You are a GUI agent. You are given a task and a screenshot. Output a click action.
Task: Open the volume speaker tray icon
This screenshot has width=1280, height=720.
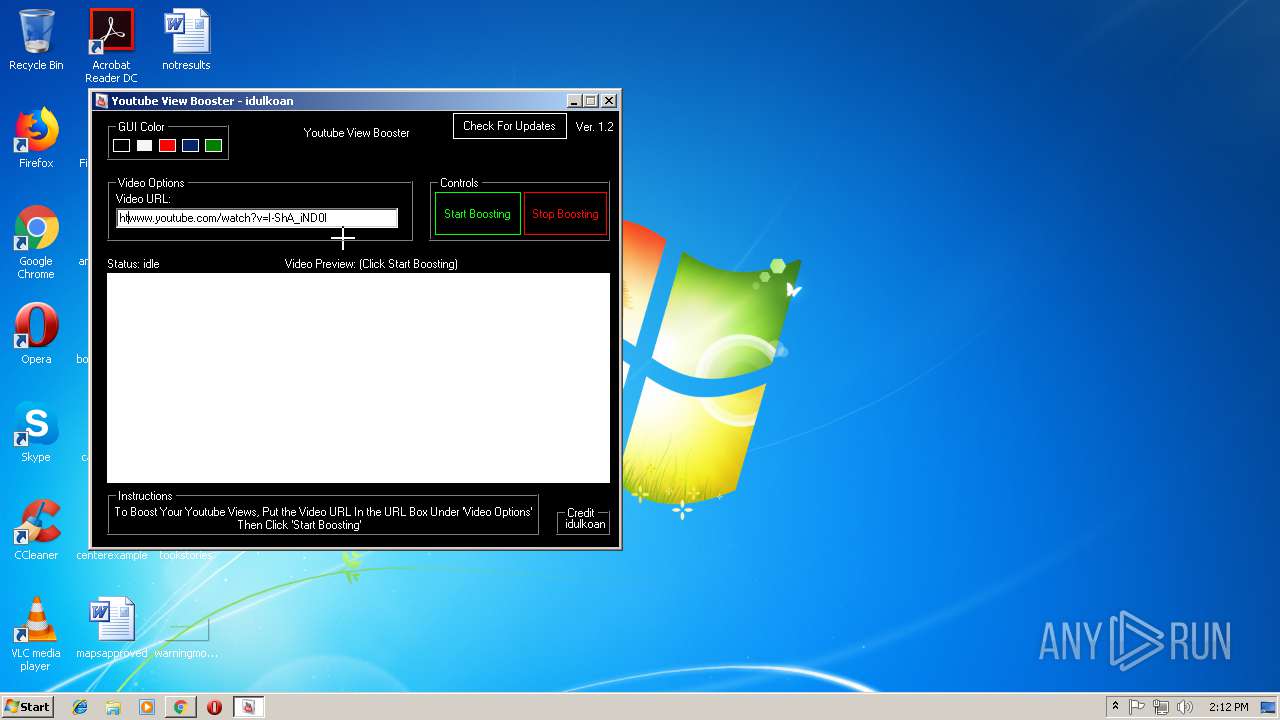coord(1185,707)
